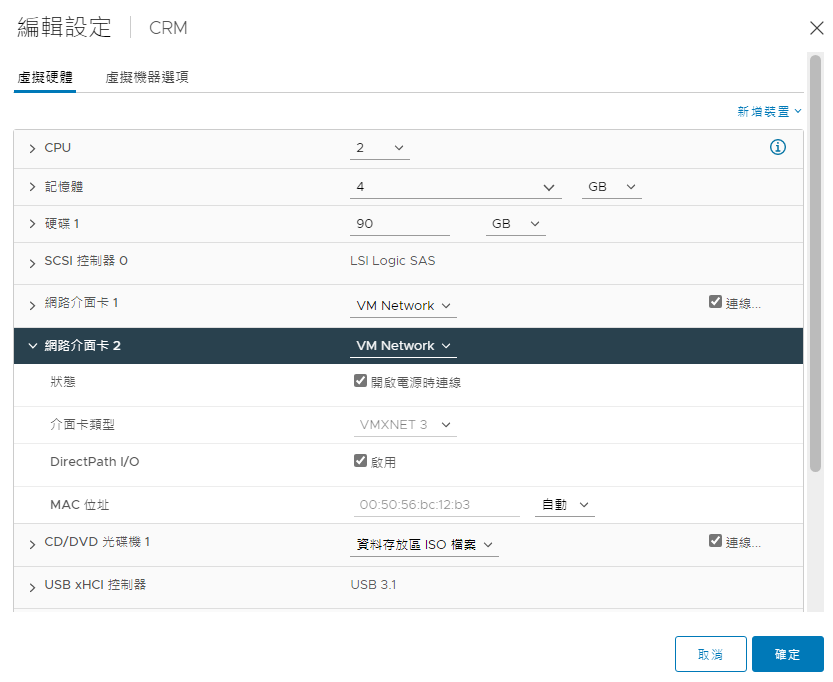Change memory unit GB dropdown
This screenshot has height=682, width=833.
pos(611,187)
